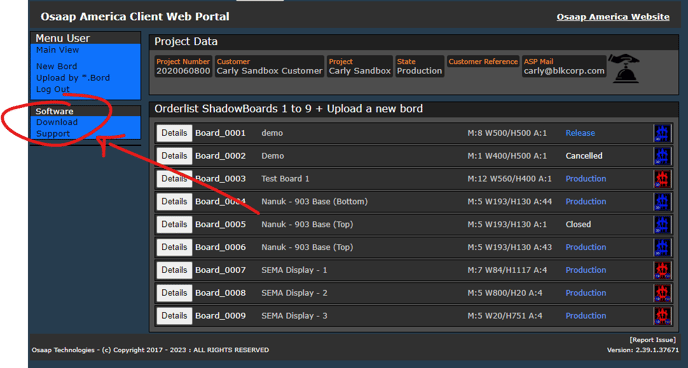Click the red board icon for Board_0007

pos(662,270)
